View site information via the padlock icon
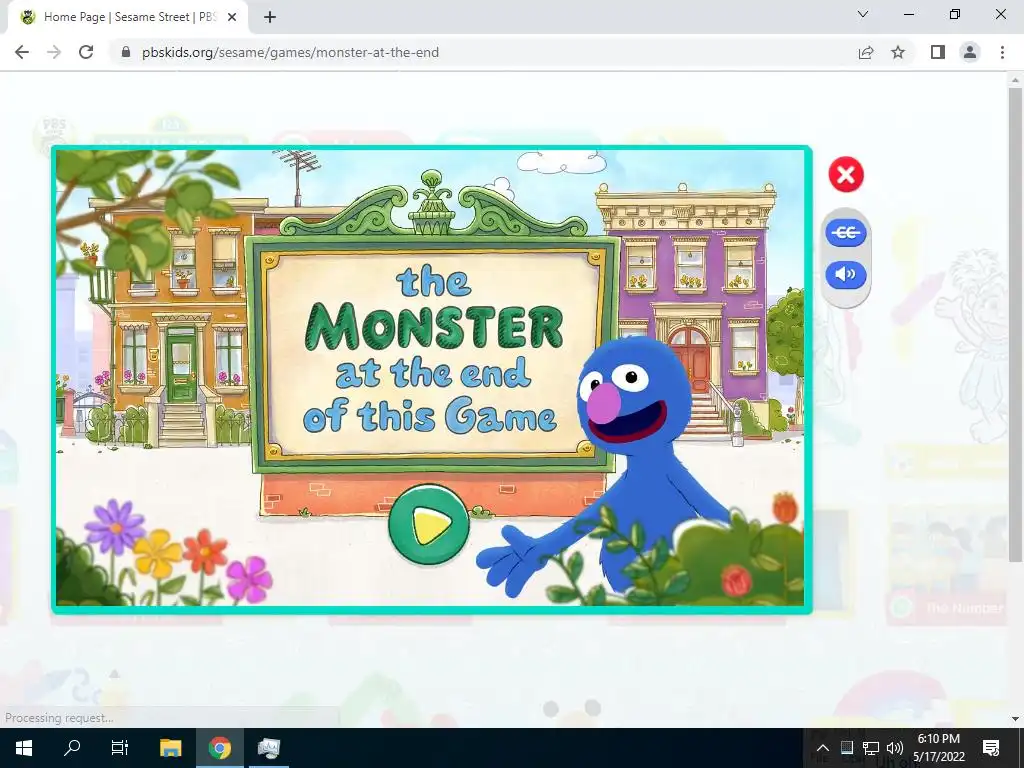This screenshot has height=768, width=1024. coord(126,52)
